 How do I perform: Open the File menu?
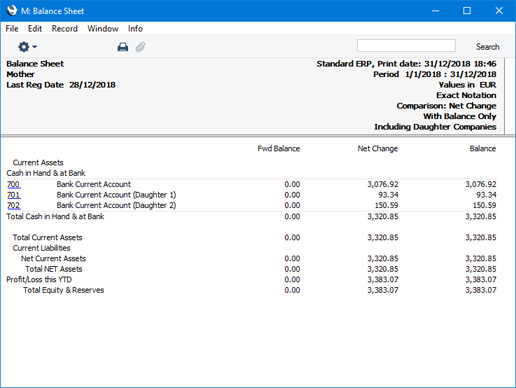click(12, 29)
